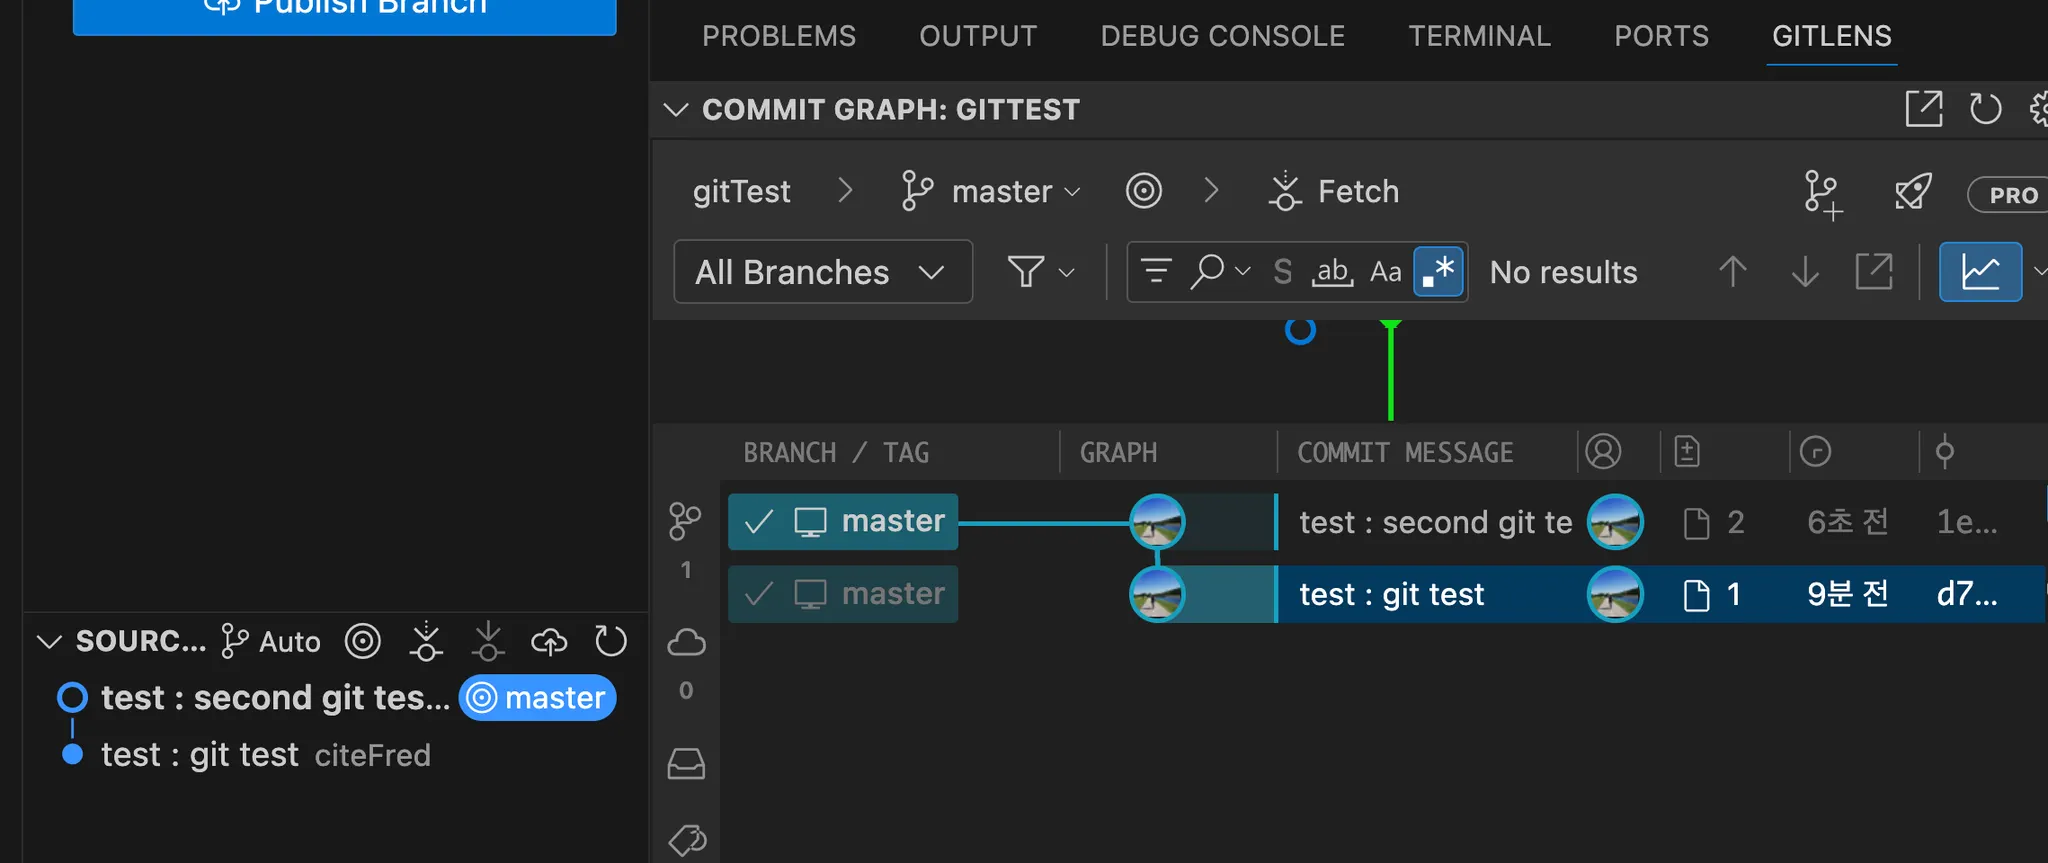The width and height of the screenshot is (2048, 863).
Task: Collapse the Commit Graph section
Action: [x=676, y=109]
